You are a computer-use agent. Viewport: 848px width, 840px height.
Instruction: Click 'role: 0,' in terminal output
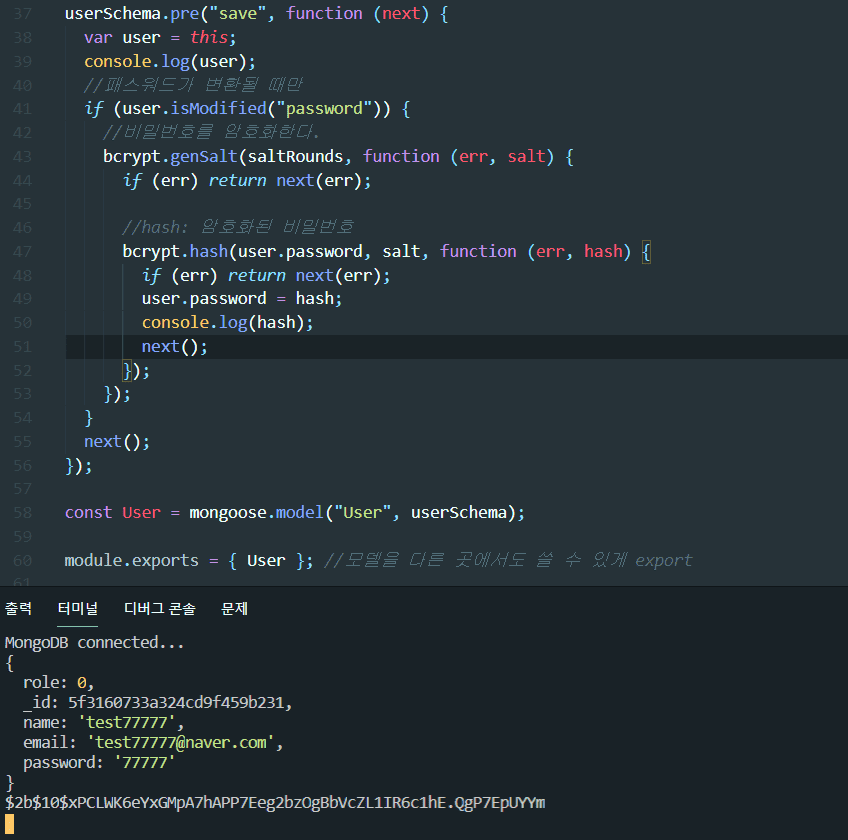pos(58,683)
